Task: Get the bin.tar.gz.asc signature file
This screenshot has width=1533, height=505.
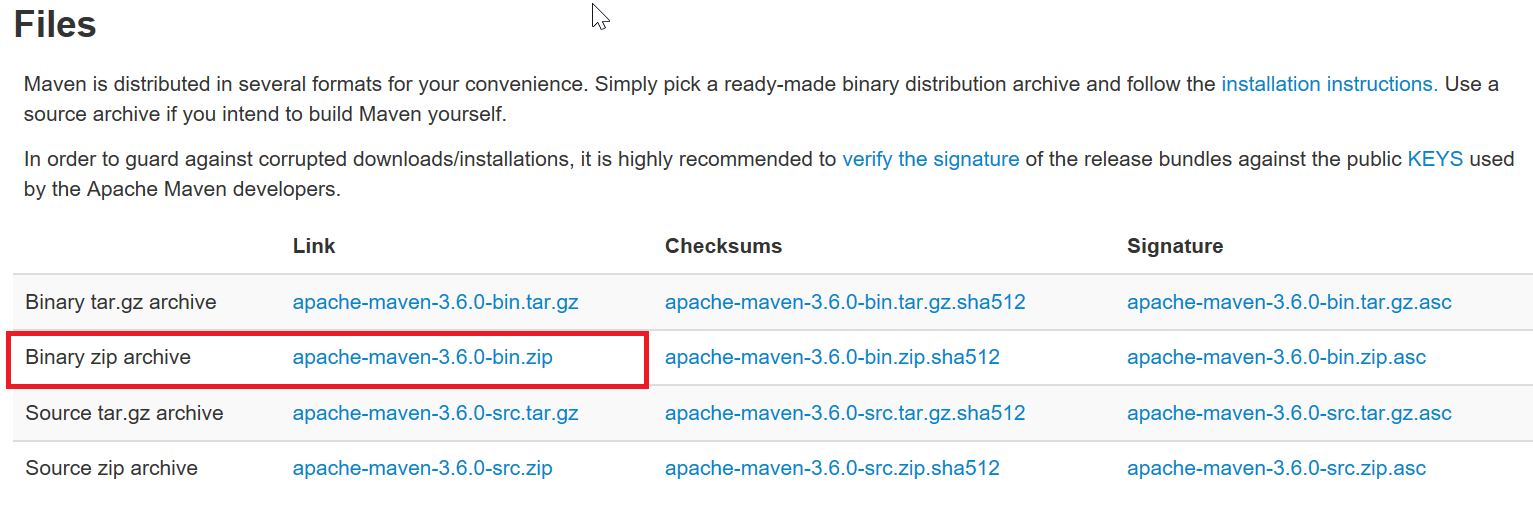Action: pyautogui.click(x=1289, y=302)
